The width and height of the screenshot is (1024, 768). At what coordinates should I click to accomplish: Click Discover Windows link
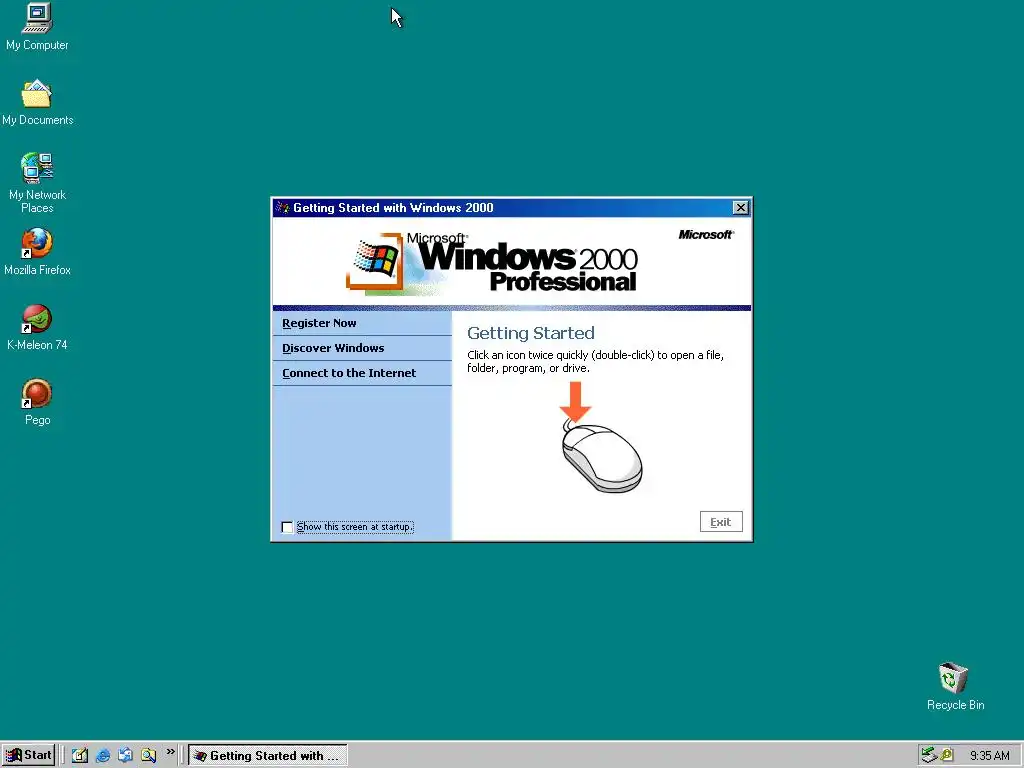tap(333, 348)
